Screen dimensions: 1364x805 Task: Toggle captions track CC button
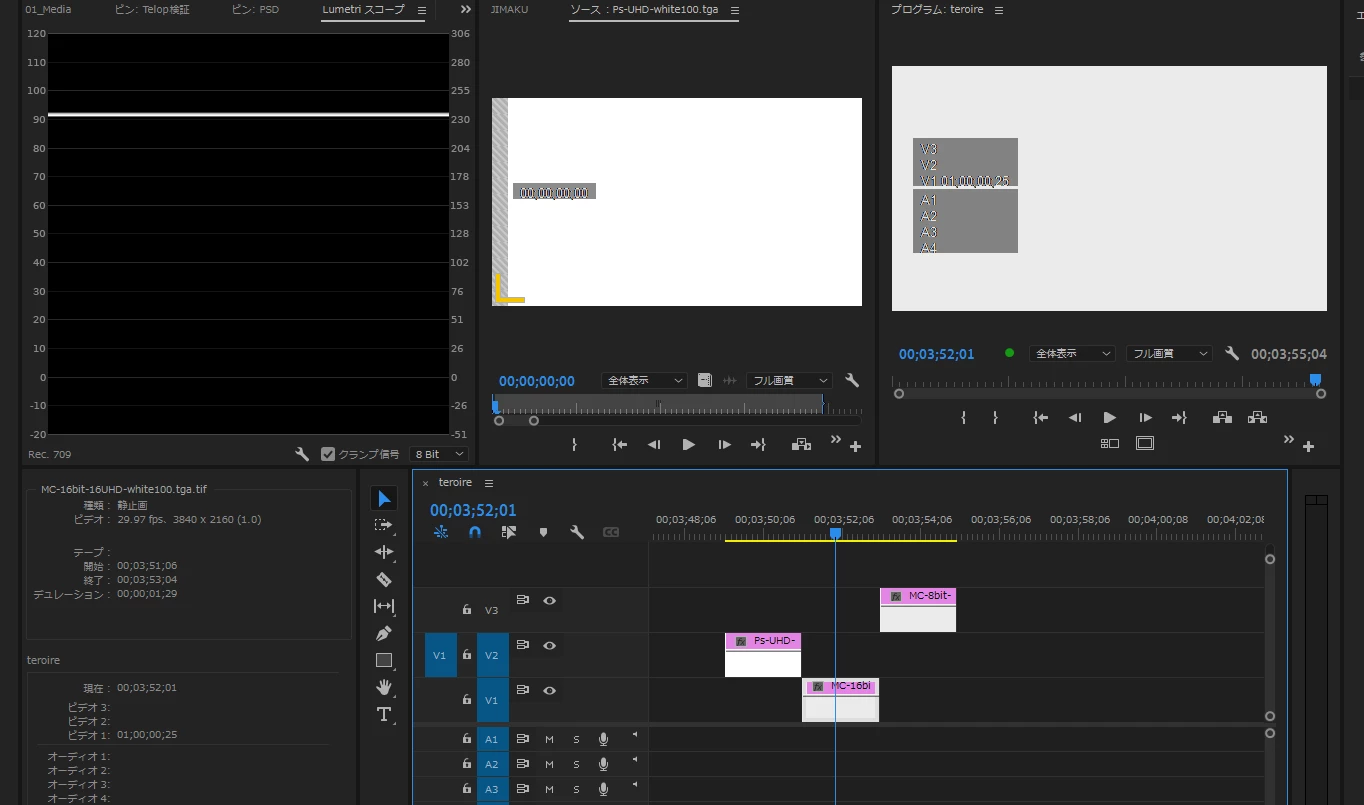(611, 532)
